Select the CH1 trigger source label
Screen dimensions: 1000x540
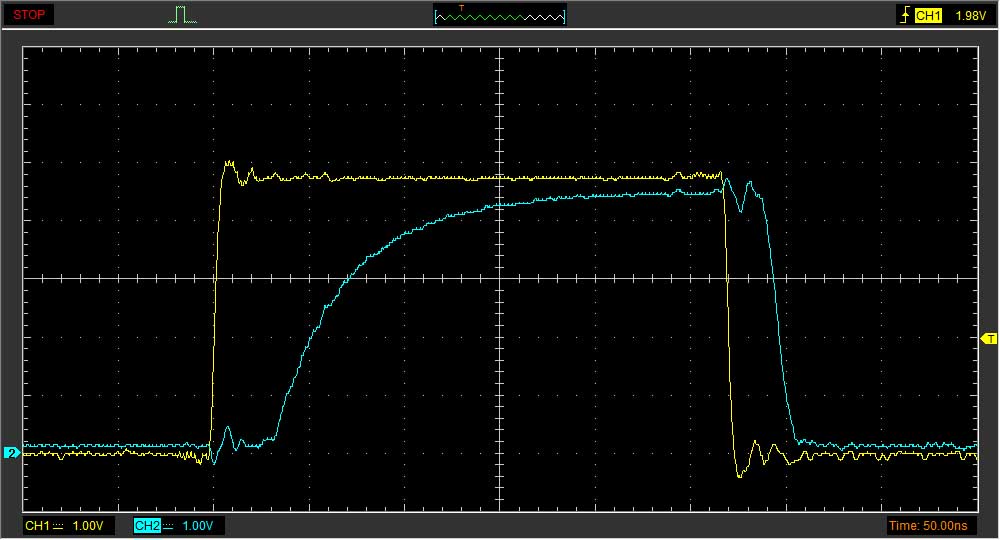point(929,15)
